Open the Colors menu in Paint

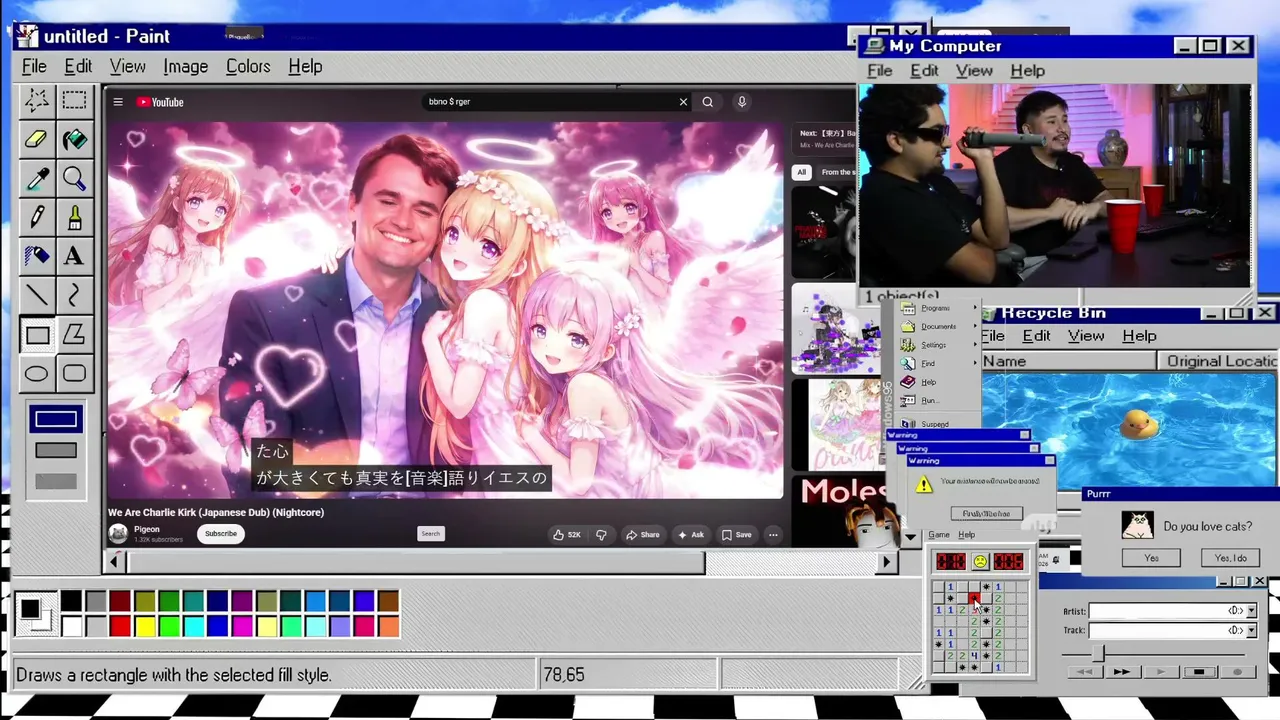coord(248,67)
